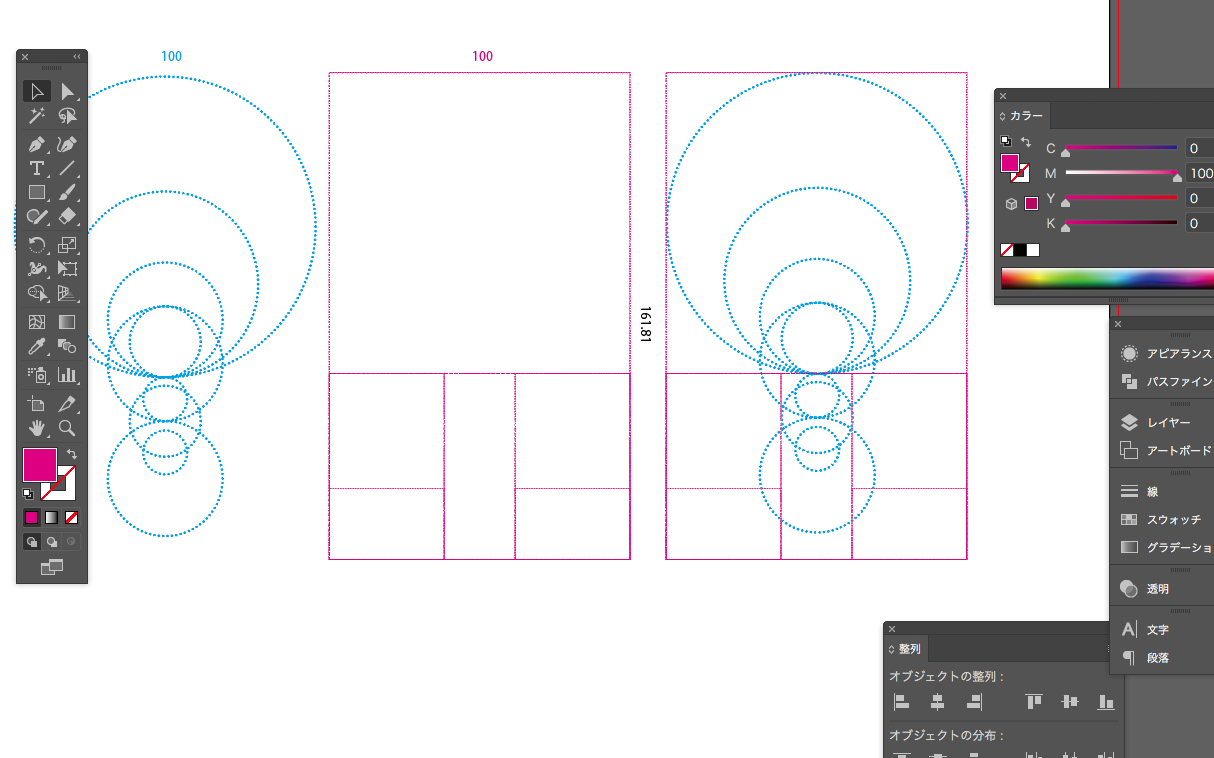Image resolution: width=1214 pixels, height=758 pixels.
Task: Click the M magenta slider track
Action: pos(1120,173)
